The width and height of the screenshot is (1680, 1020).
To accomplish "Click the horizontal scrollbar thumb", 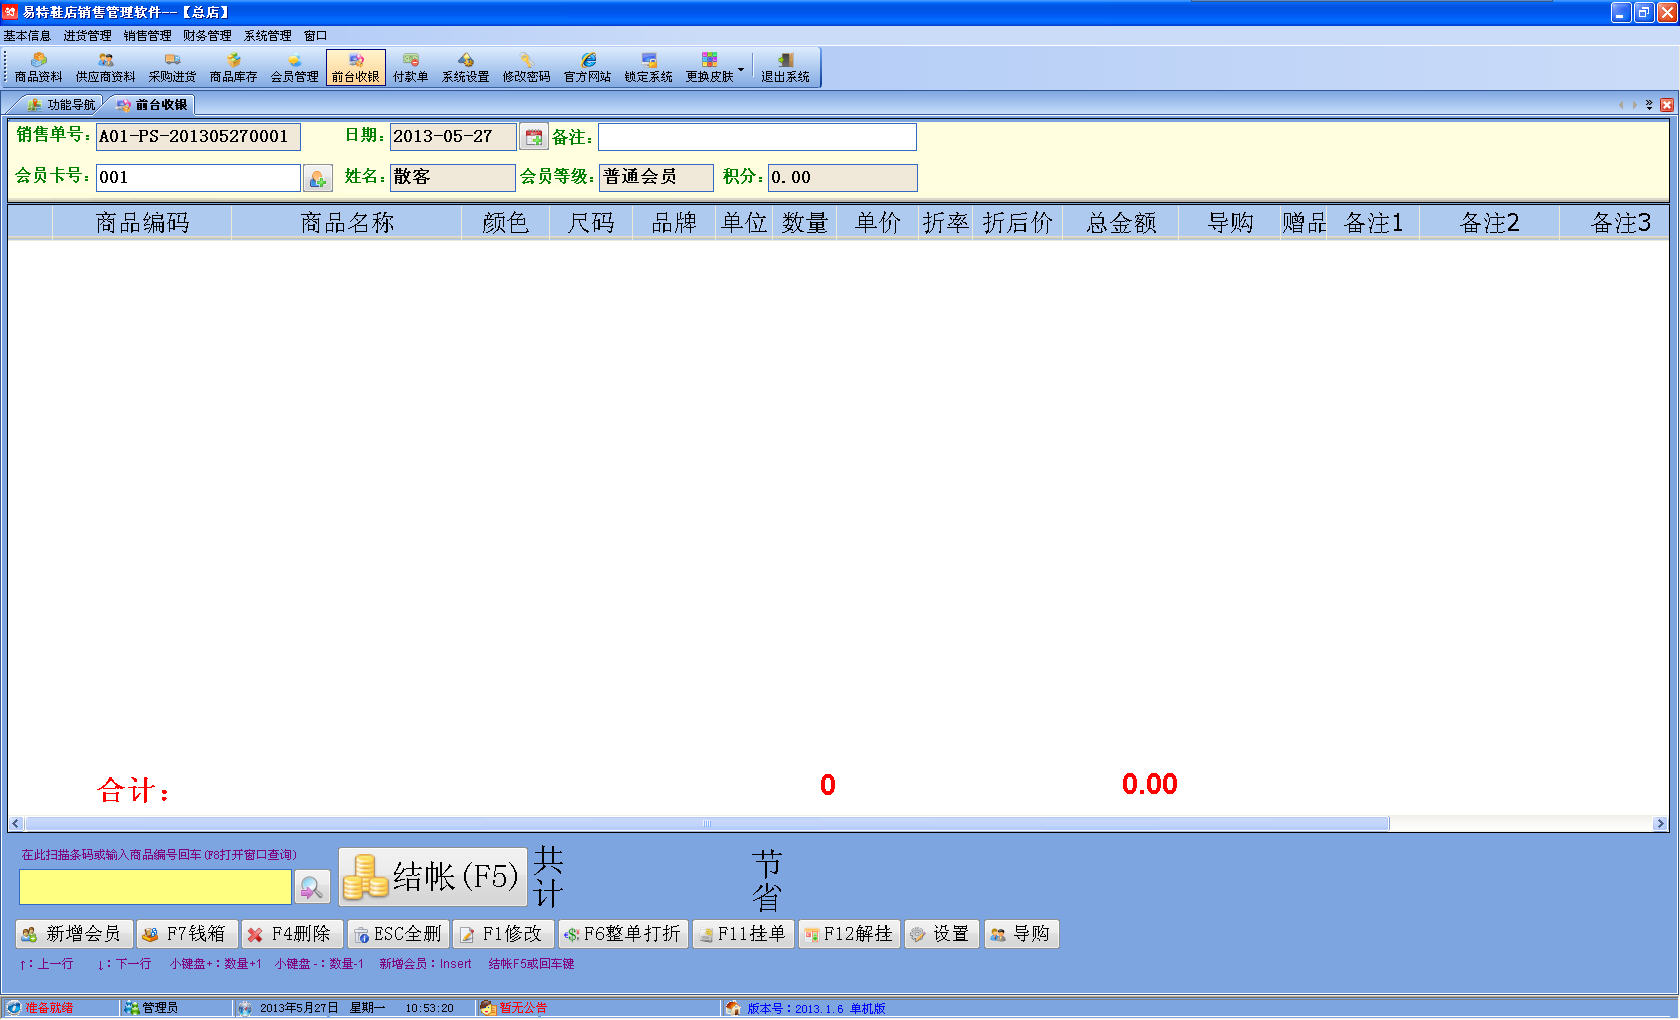I will click(x=707, y=824).
